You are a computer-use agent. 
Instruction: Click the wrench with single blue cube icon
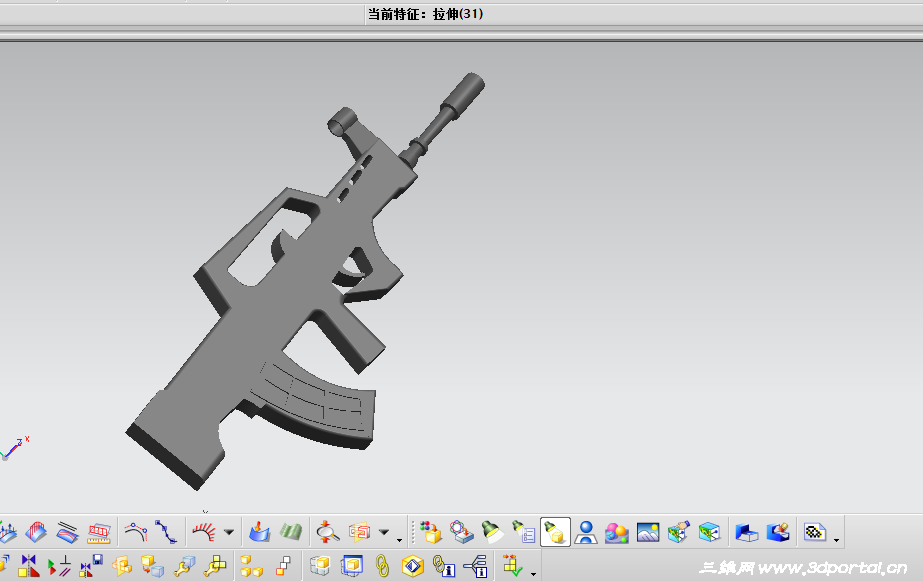[184, 566]
